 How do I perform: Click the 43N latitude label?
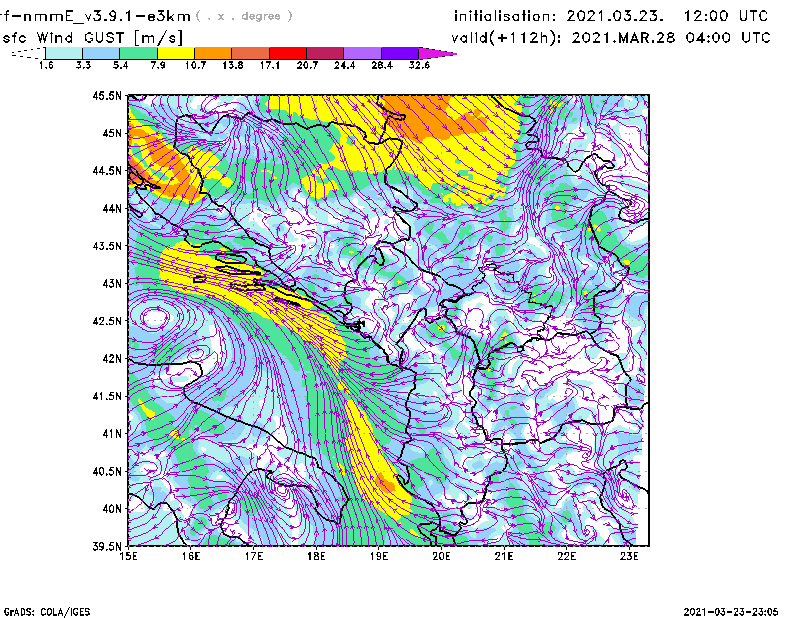[112, 283]
